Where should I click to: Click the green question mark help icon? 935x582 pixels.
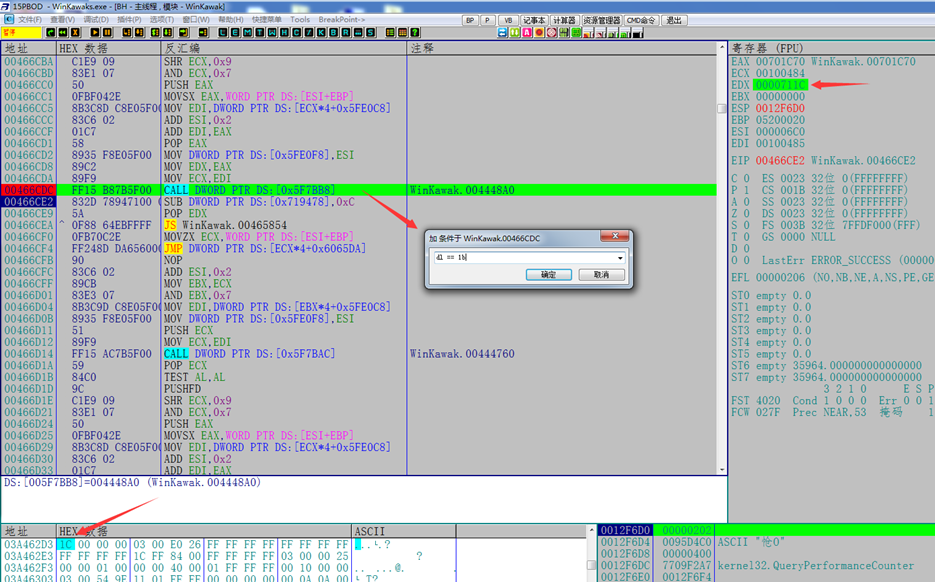pos(415,32)
